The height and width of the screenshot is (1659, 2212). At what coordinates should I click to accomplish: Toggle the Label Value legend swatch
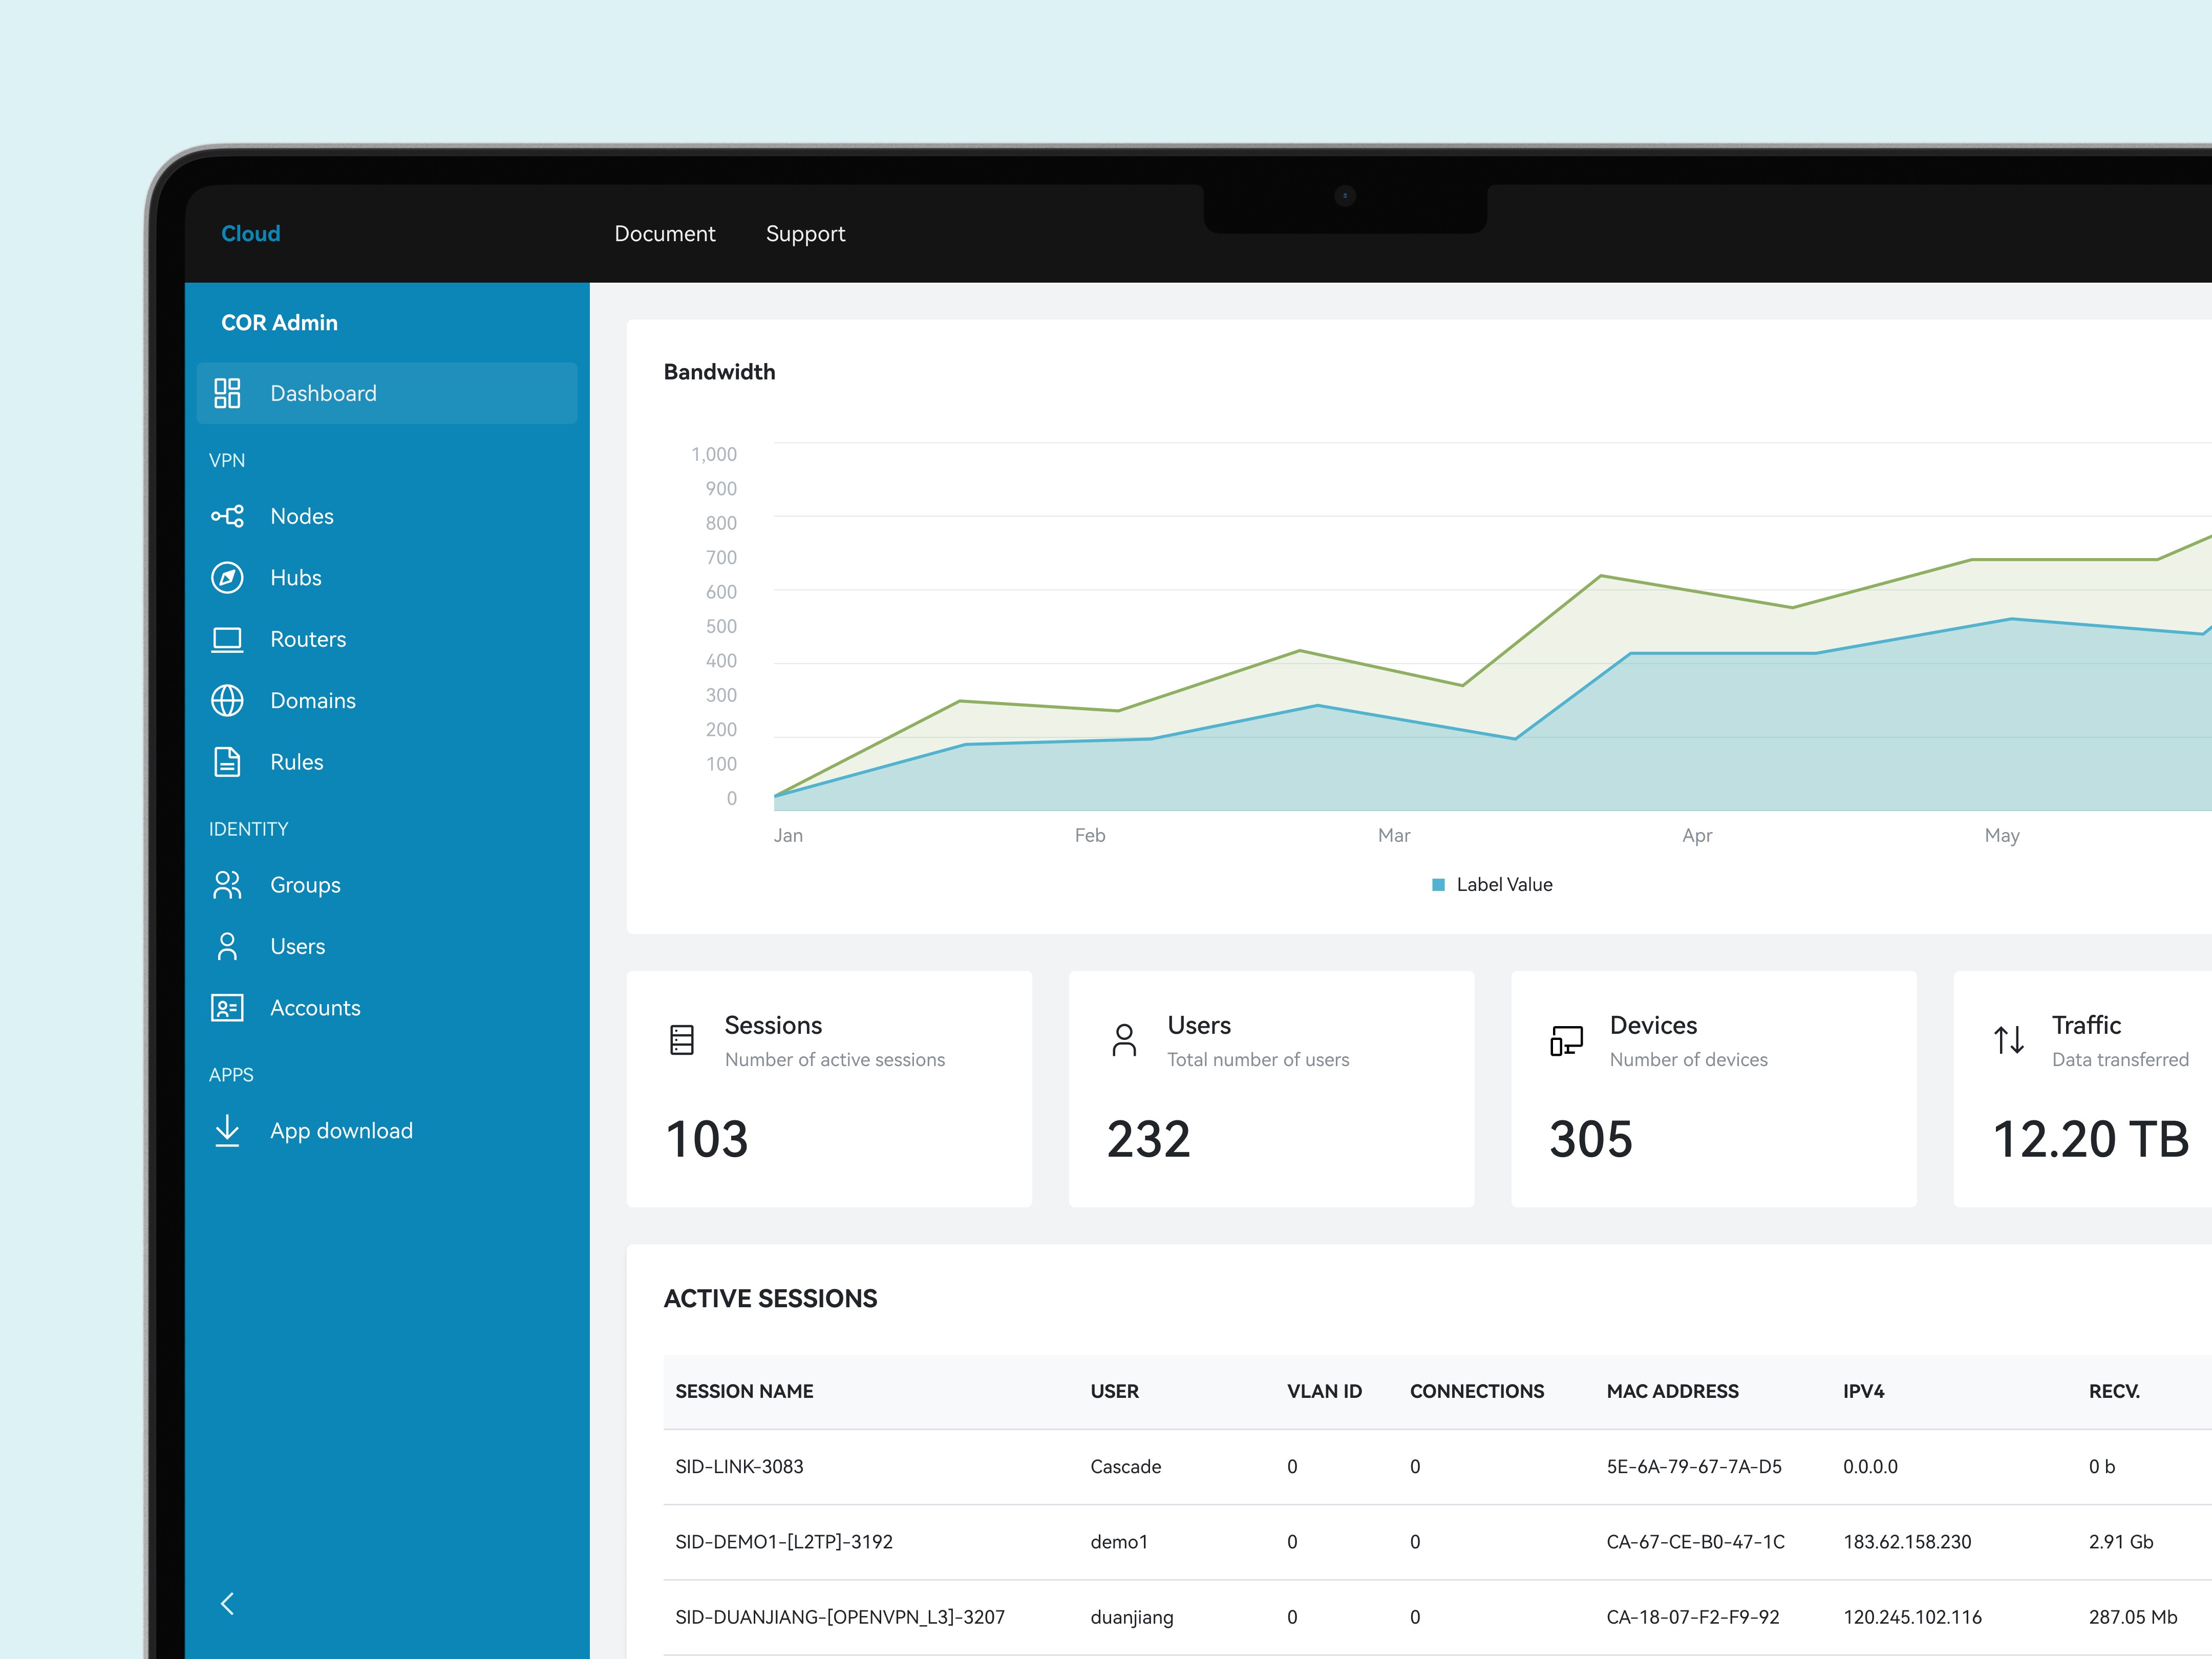pos(1438,885)
